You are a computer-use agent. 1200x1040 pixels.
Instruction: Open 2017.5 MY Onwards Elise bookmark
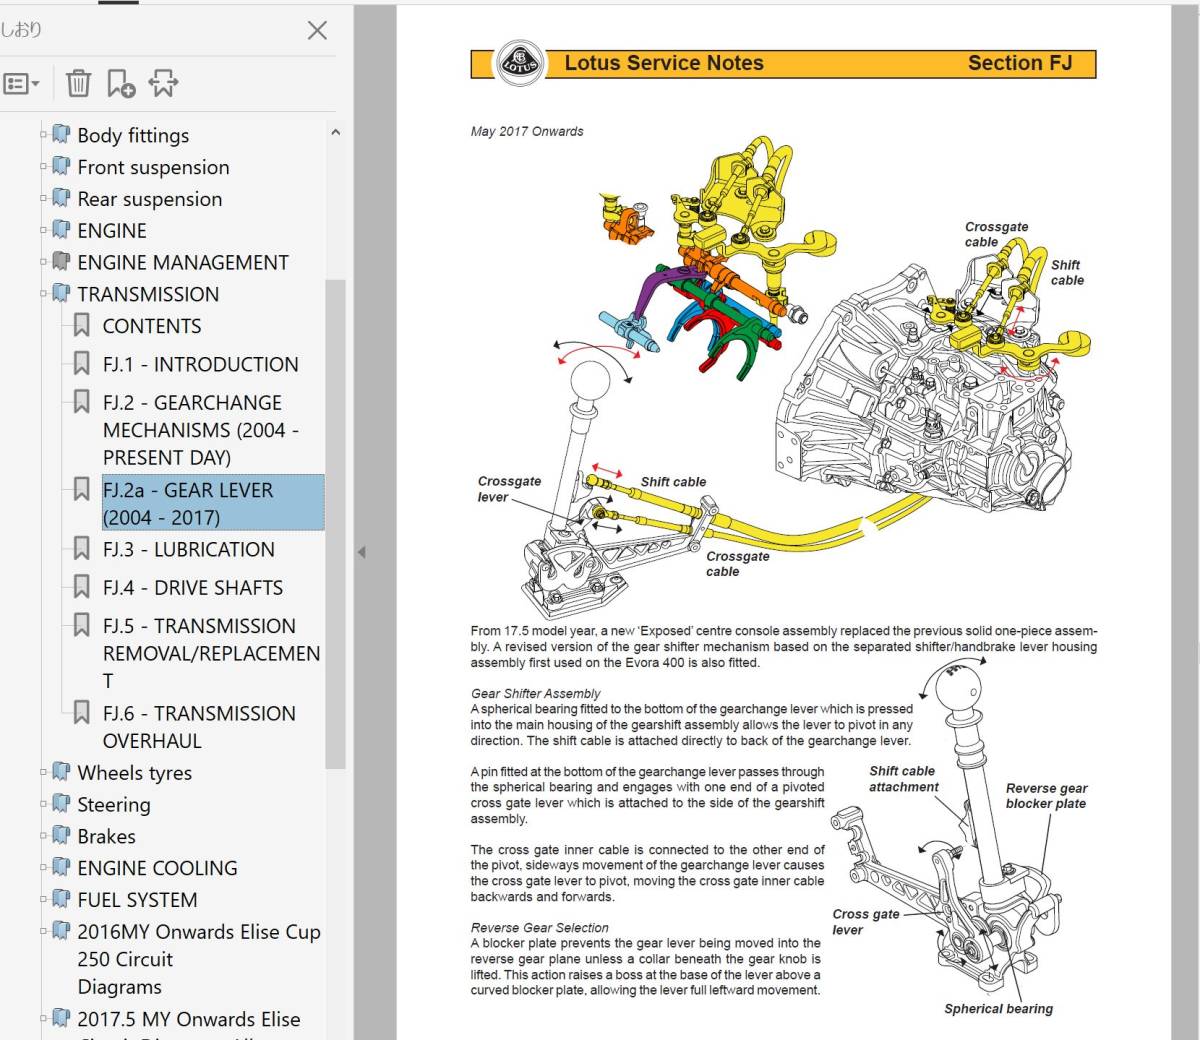[x=189, y=1019]
